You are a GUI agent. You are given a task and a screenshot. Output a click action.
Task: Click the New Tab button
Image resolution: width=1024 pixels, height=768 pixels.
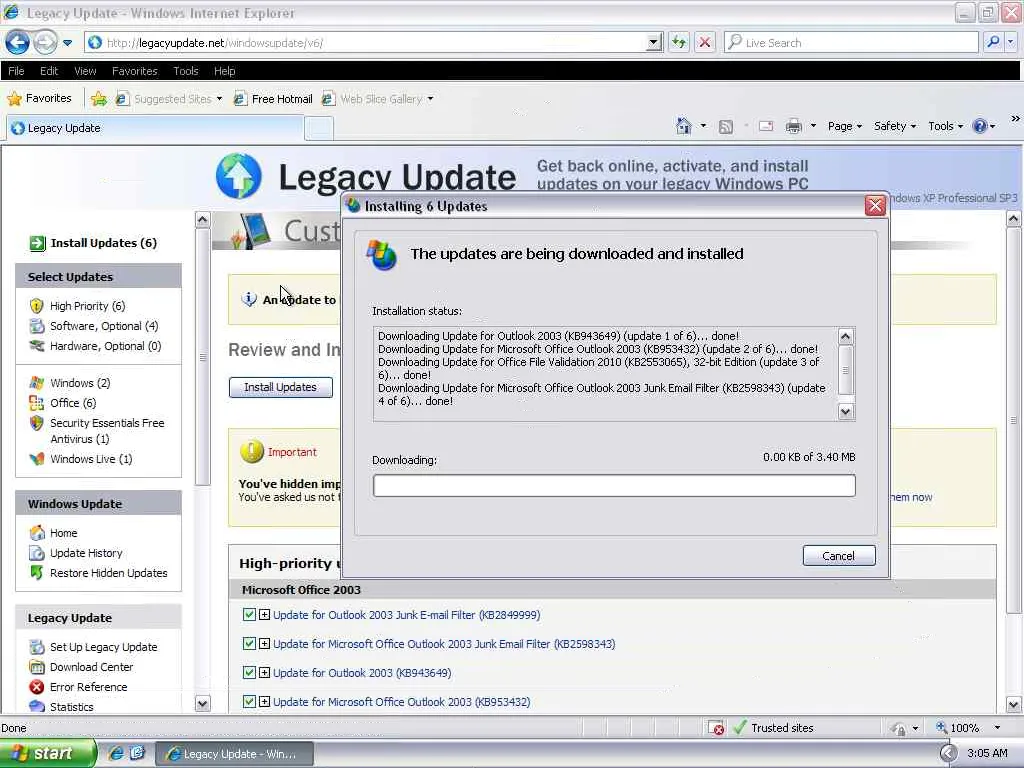tap(319, 128)
